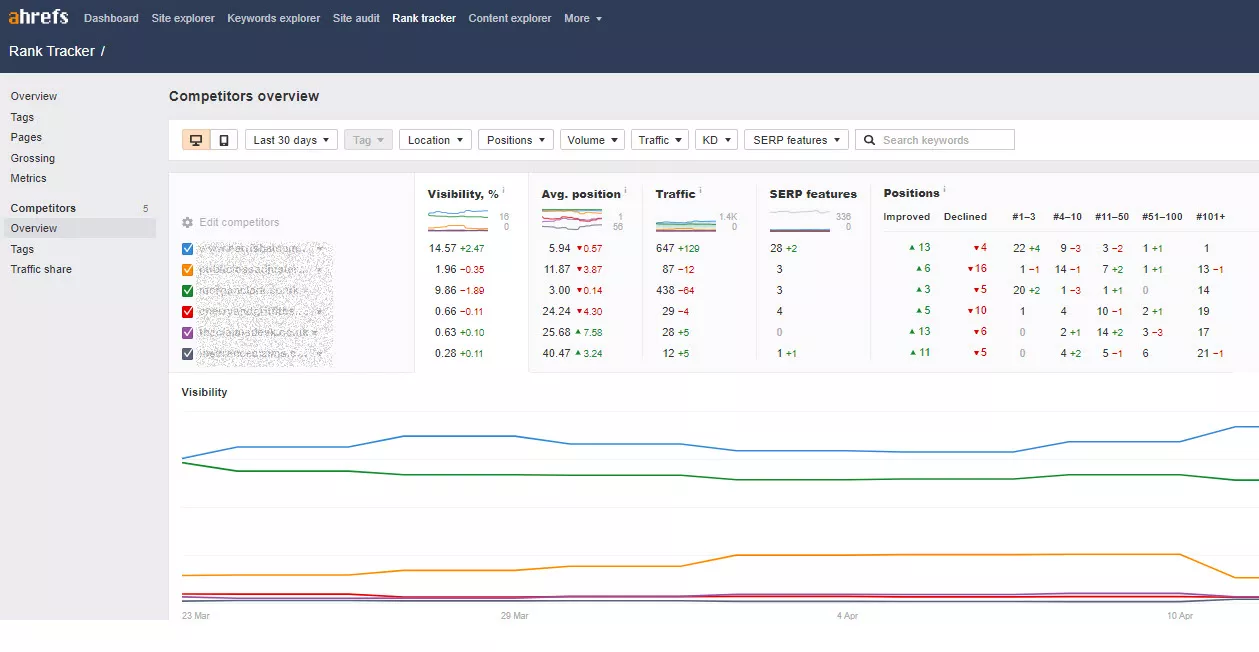This screenshot has width=1259, height=652.
Task: Click the search magnifier icon
Action: pos(870,140)
